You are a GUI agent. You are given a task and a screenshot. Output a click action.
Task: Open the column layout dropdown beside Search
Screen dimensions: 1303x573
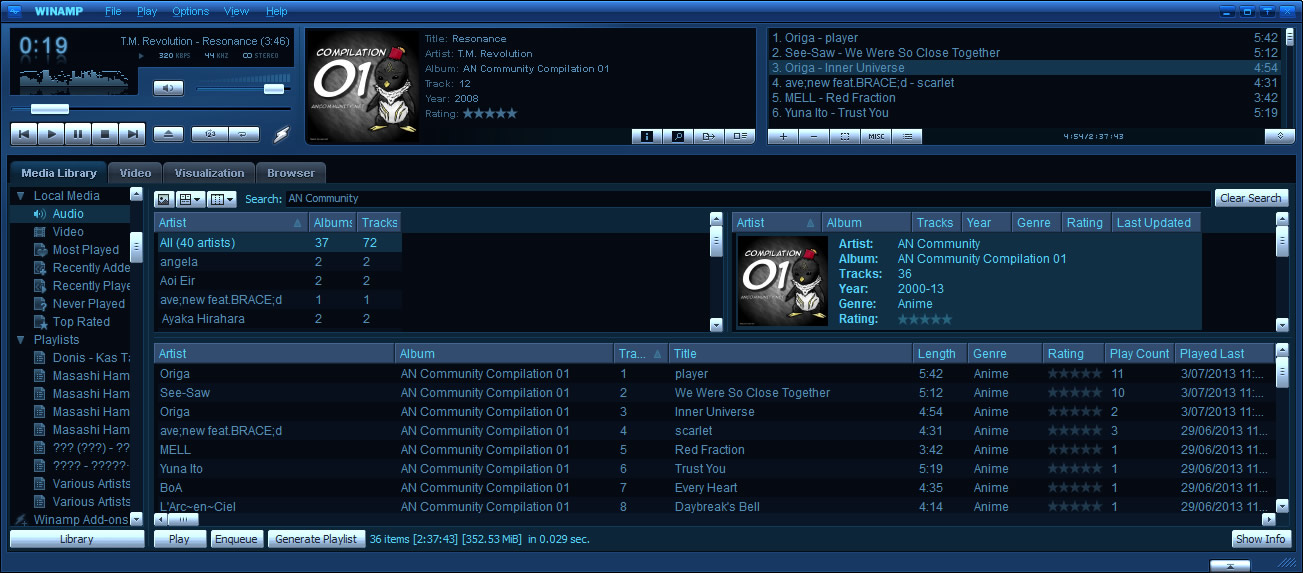222,199
